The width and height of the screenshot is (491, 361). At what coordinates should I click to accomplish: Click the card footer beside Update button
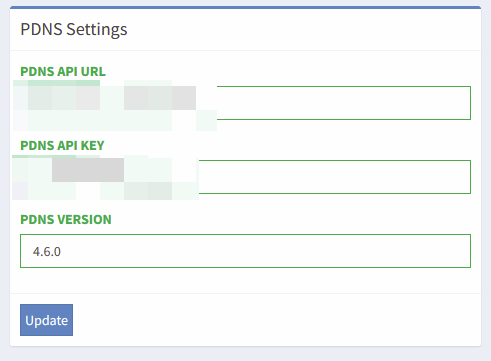(x=277, y=320)
